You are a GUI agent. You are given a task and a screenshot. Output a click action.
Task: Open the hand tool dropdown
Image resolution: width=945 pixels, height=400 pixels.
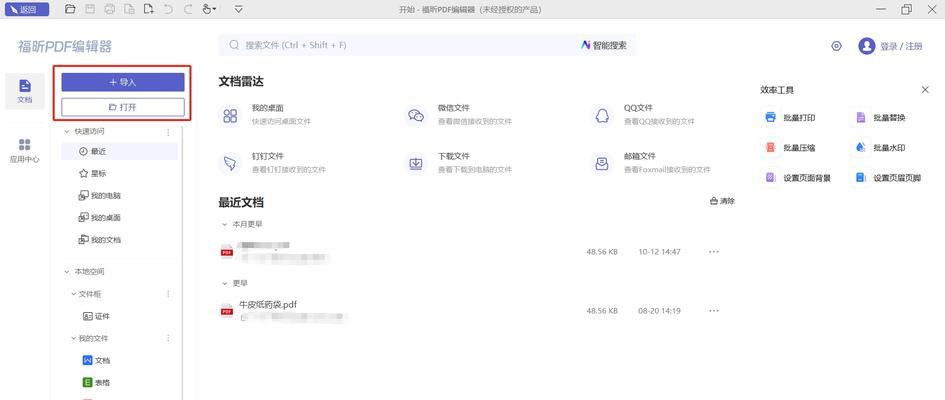click(x=210, y=9)
